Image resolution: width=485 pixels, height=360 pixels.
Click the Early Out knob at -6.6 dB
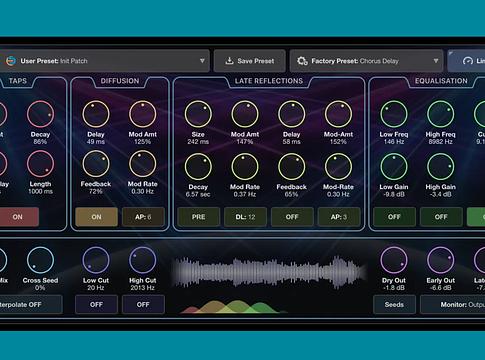[x=441, y=260]
